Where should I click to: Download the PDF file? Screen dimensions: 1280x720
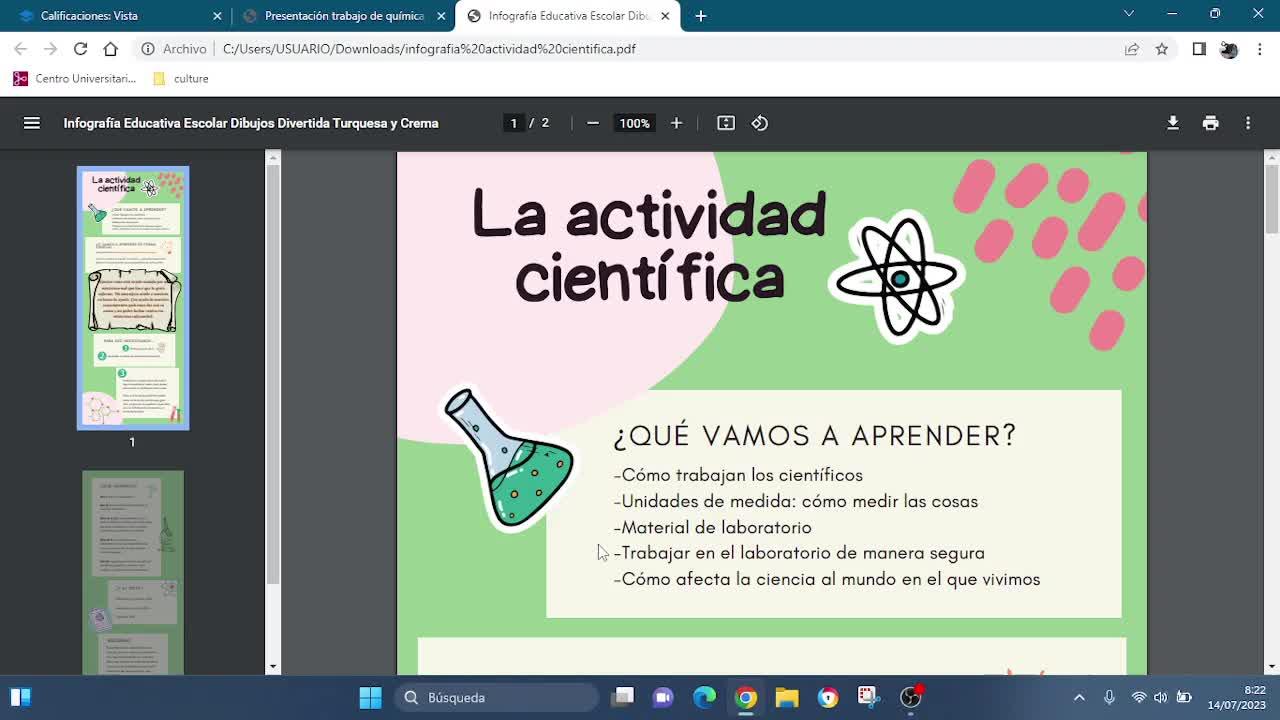[1173, 123]
